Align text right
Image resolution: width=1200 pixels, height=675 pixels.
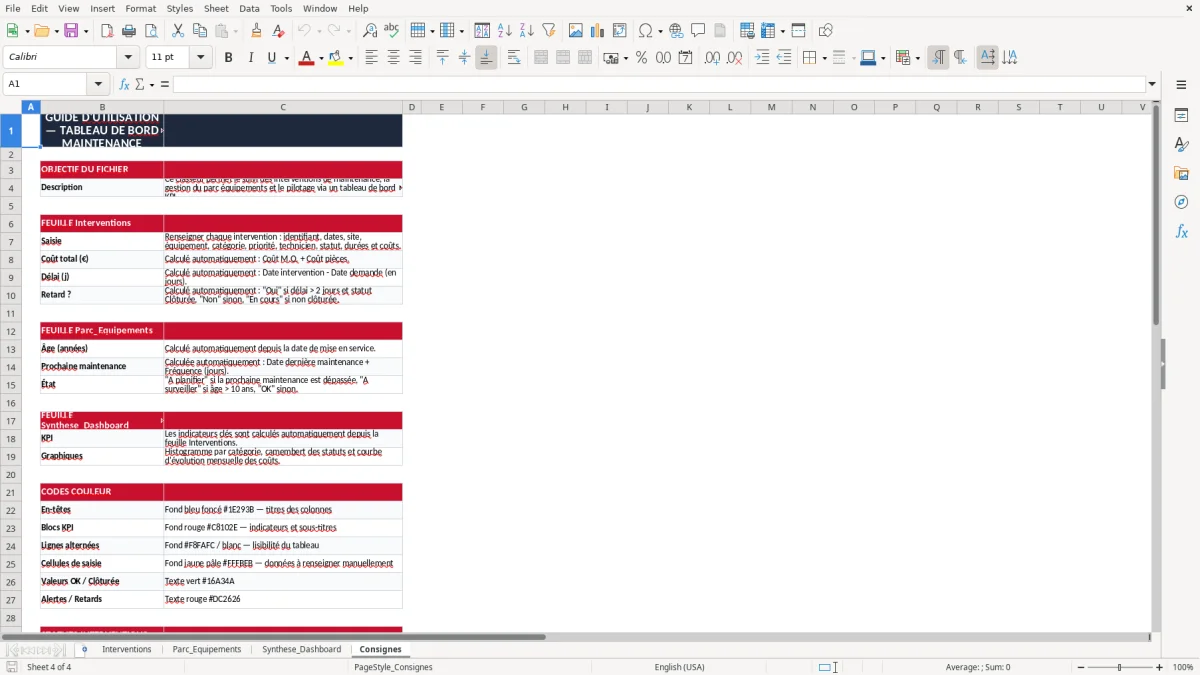pos(415,58)
